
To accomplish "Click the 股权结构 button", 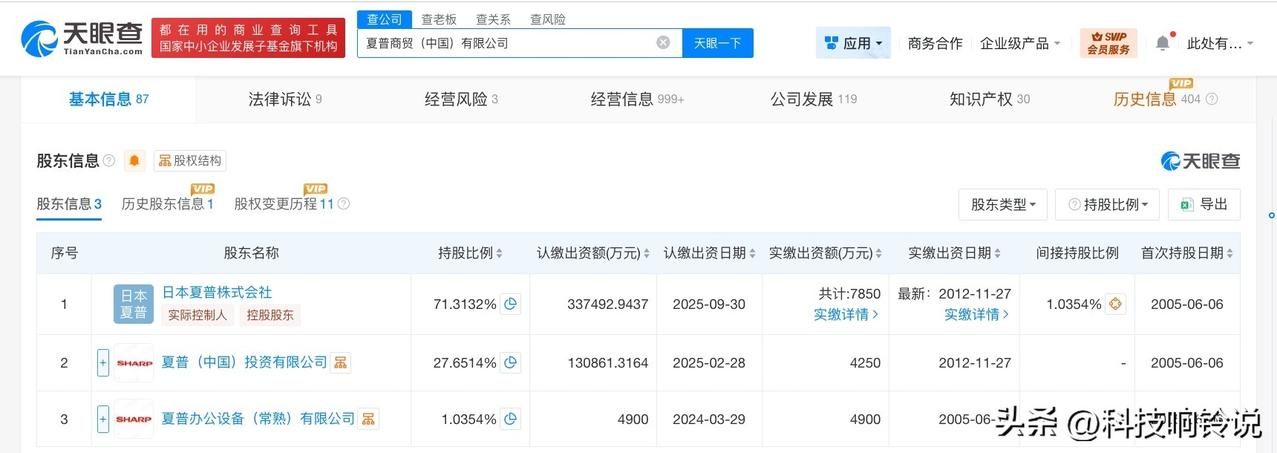I will (x=190, y=161).
